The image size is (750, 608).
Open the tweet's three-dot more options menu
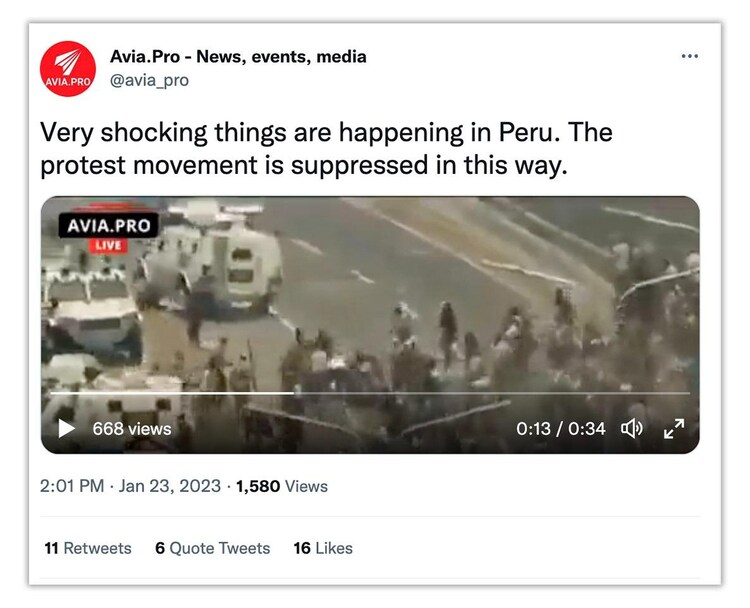[689, 56]
